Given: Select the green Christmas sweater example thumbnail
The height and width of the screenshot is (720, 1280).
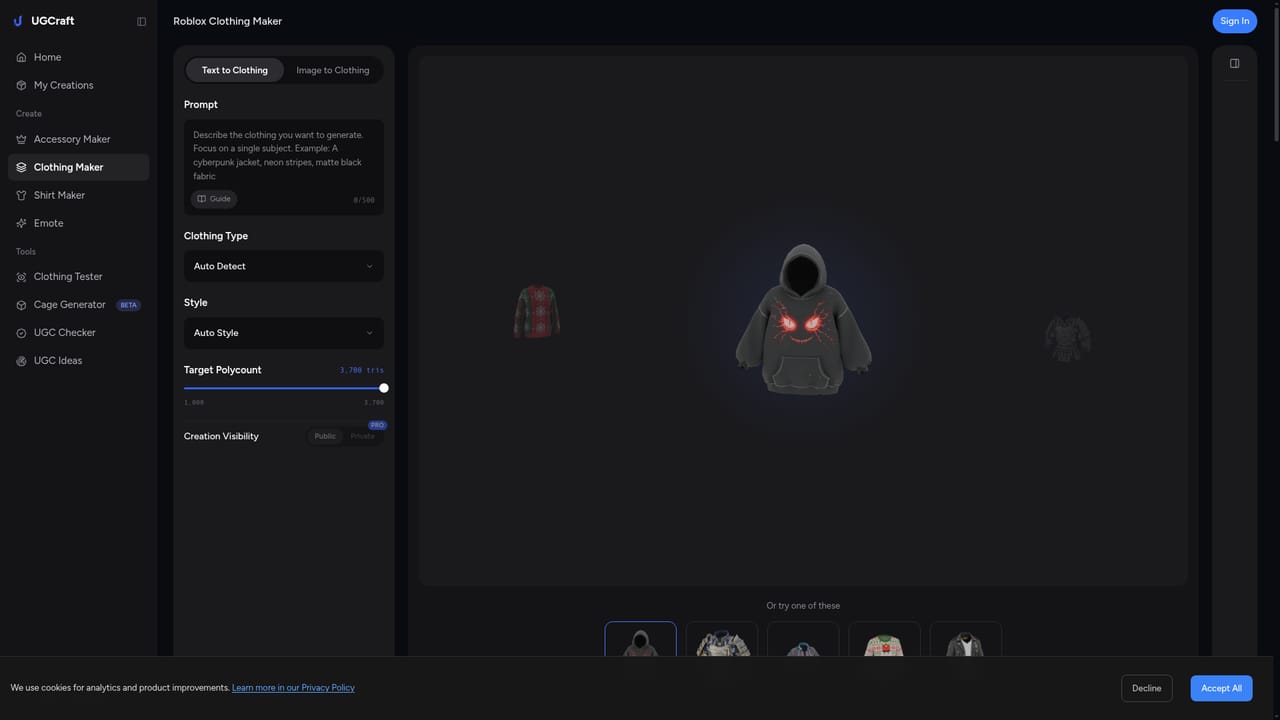Looking at the screenshot, I should coord(884,640).
